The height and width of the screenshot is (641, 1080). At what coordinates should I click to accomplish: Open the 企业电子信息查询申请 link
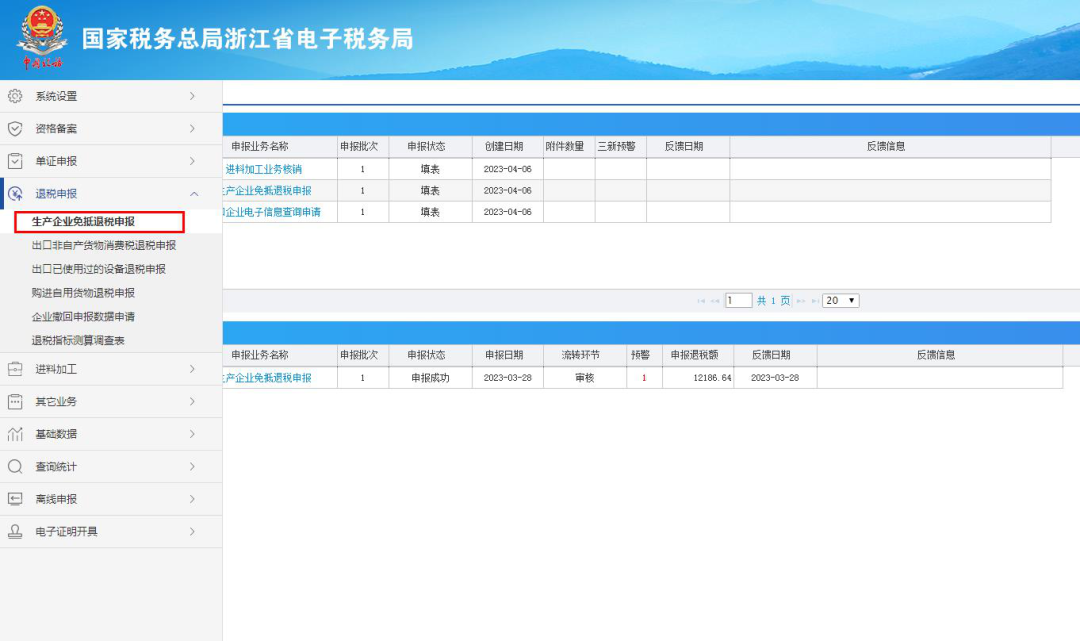click(x=272, y=212)
